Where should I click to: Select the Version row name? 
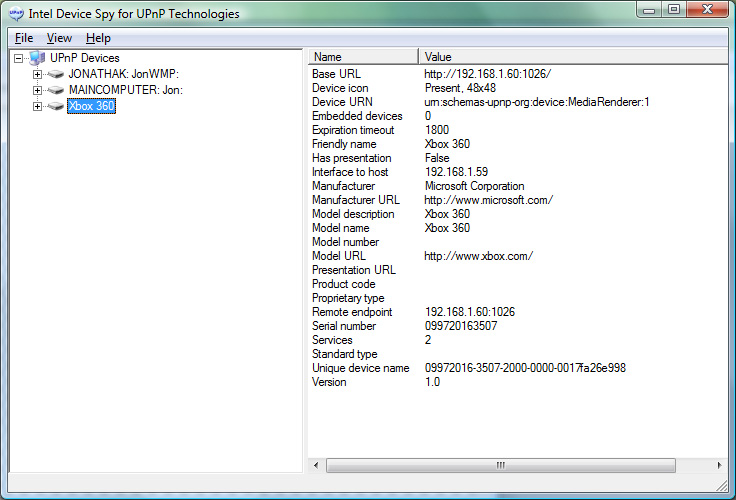tap(329, 382)
